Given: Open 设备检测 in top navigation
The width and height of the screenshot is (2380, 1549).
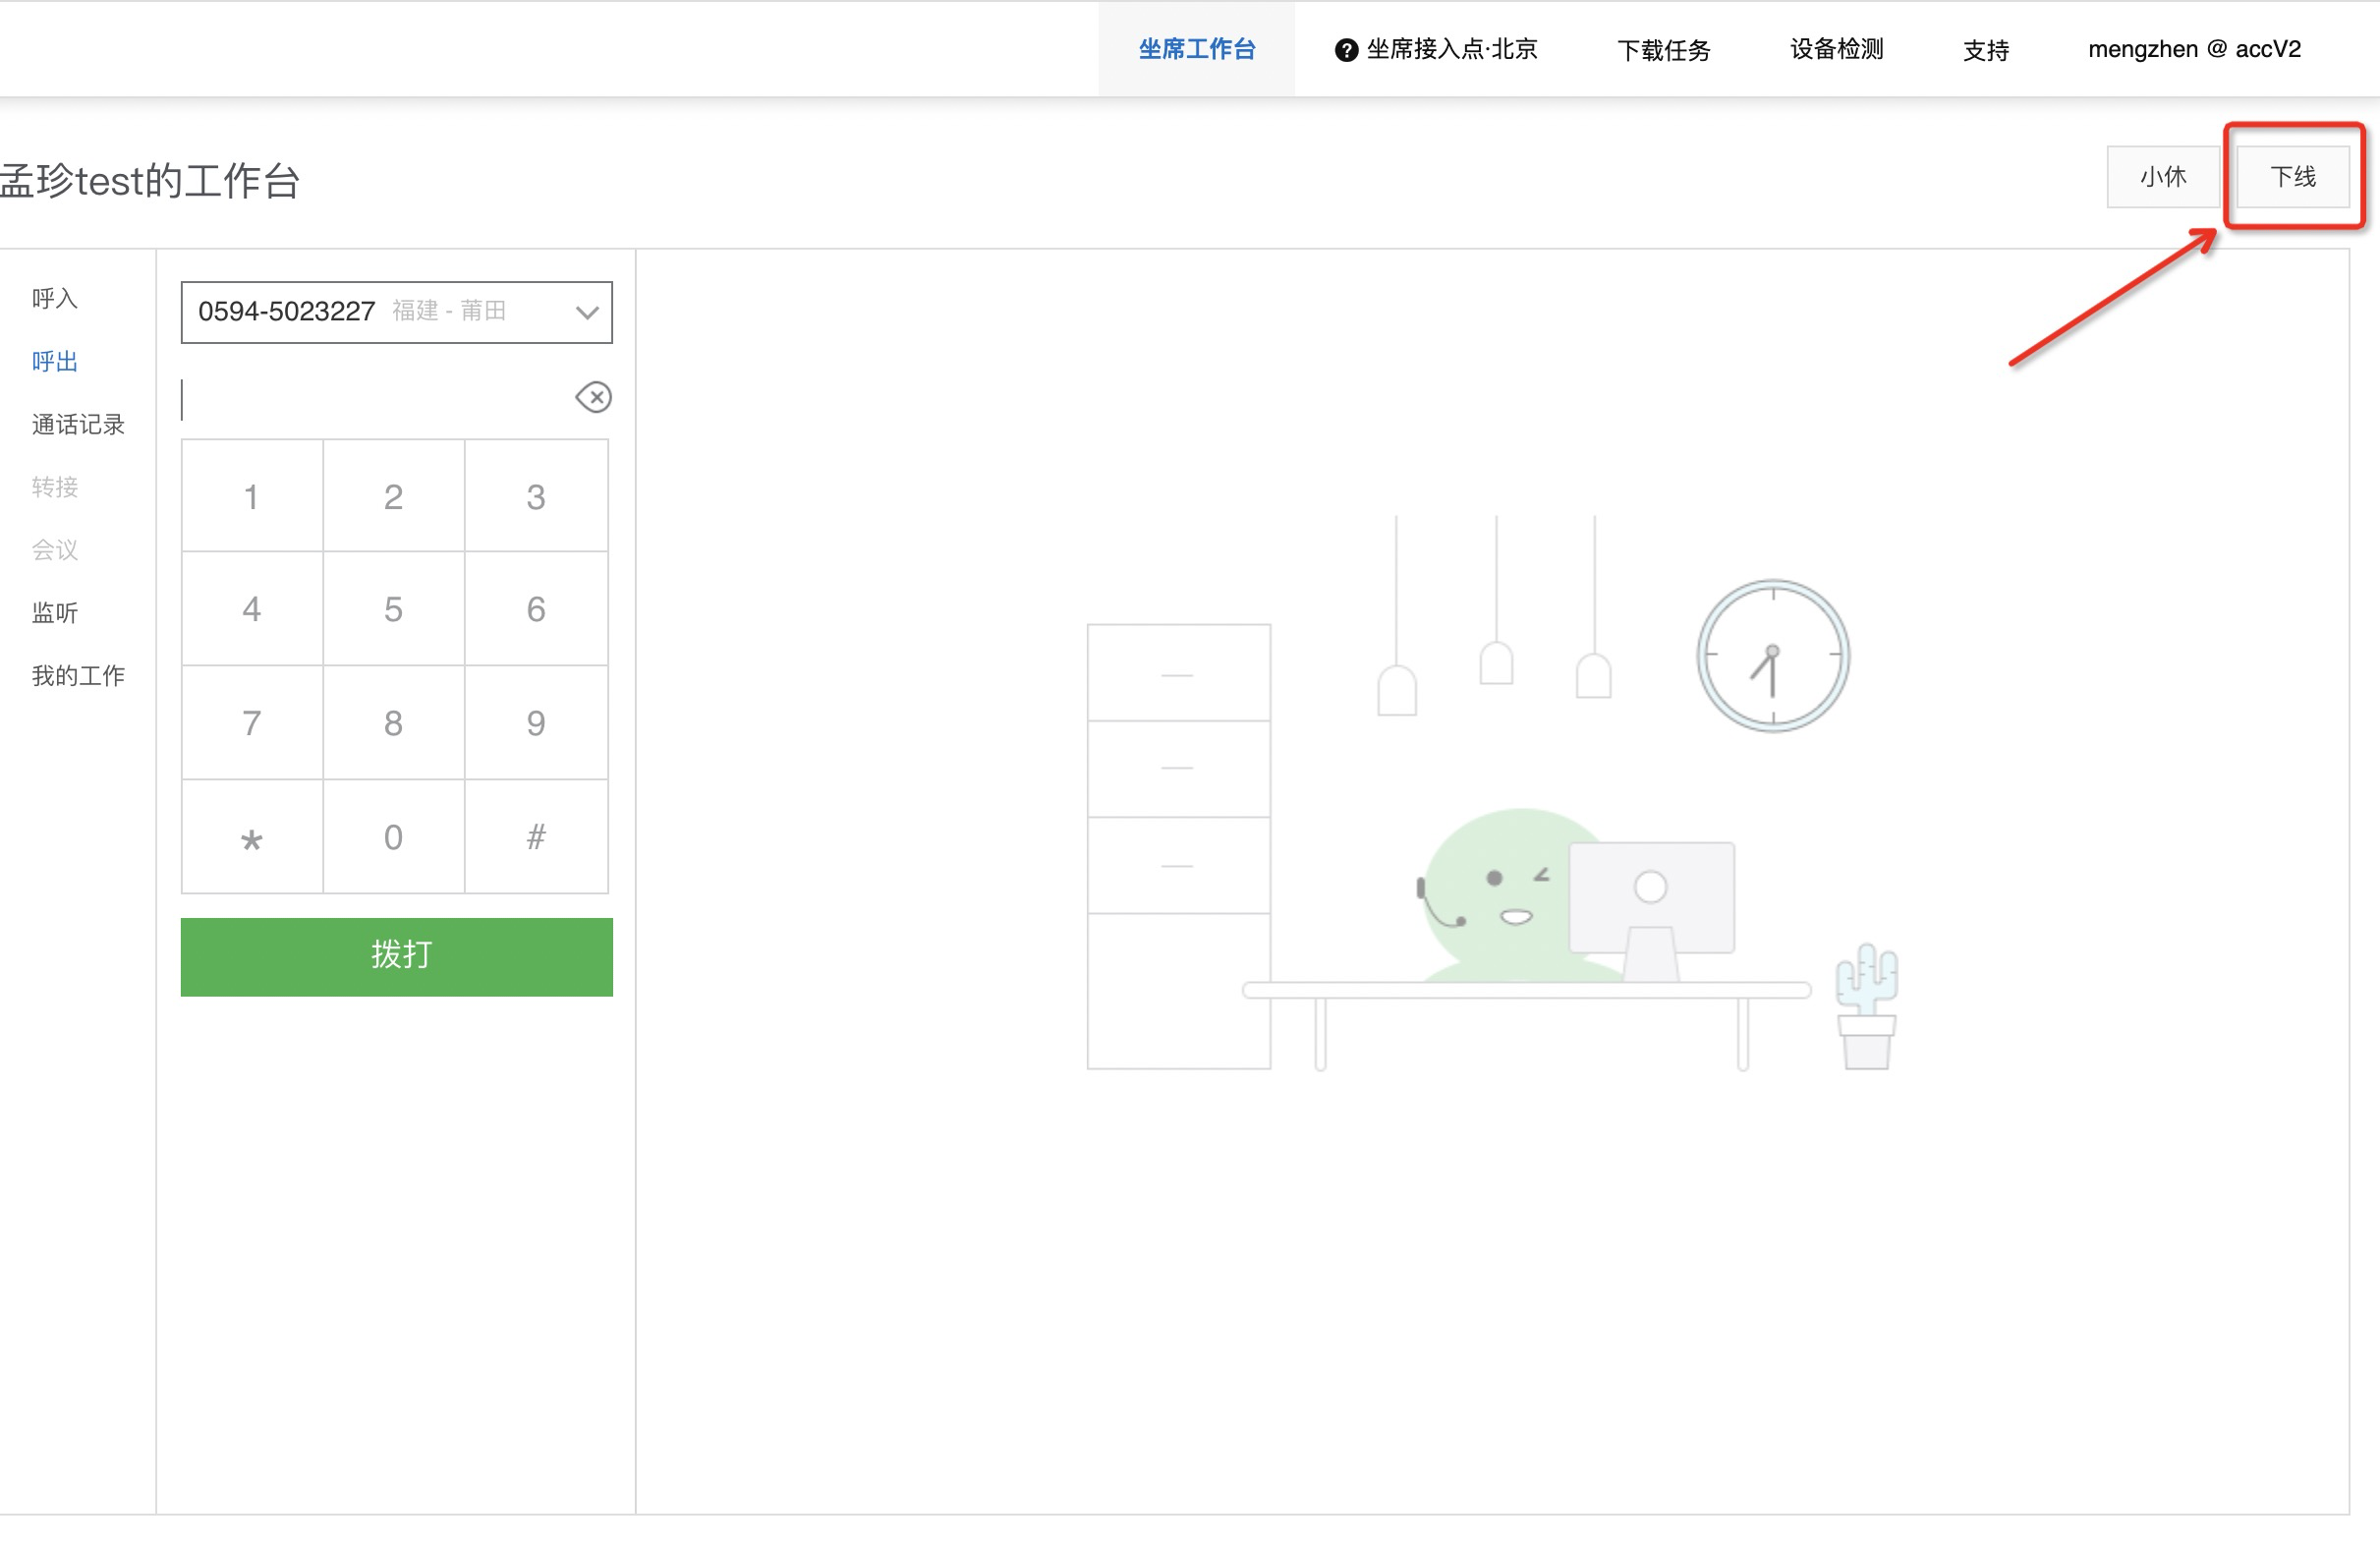Looking at the screenshot, I should [1836, 49].
